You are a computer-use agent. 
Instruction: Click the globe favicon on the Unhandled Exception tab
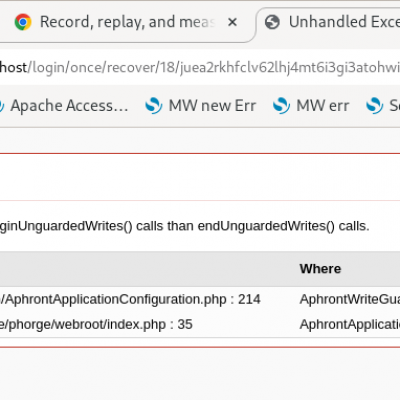tap(272, 22)
